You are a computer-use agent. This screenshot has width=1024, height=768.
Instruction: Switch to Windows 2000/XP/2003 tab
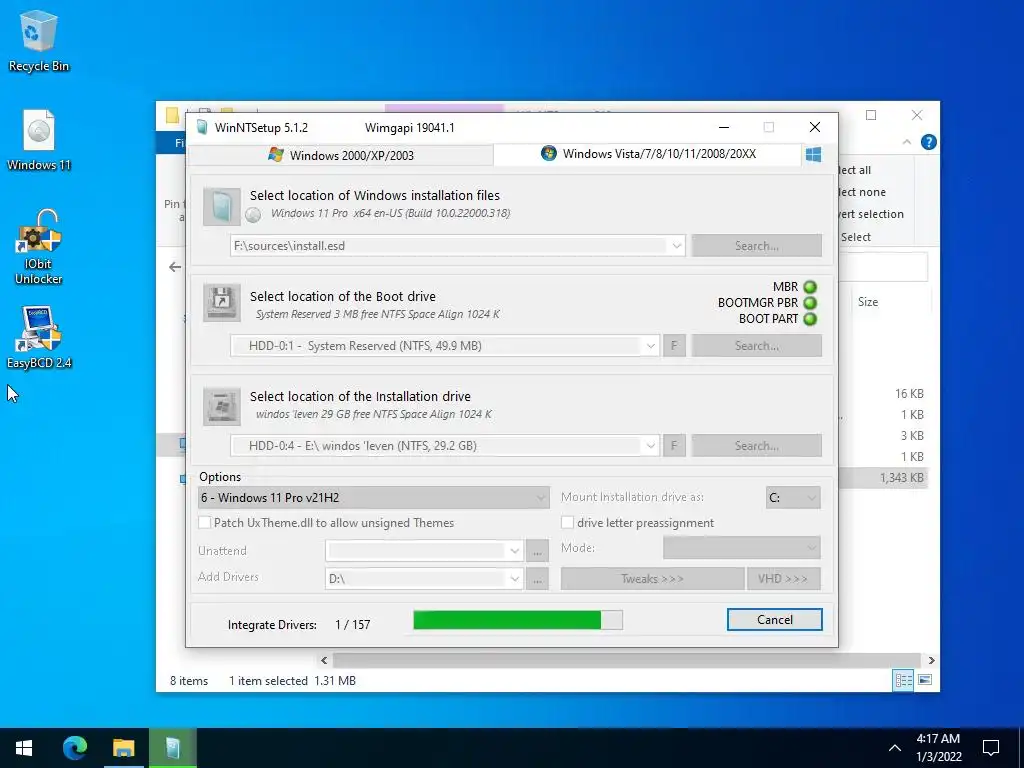pos(341,155)
